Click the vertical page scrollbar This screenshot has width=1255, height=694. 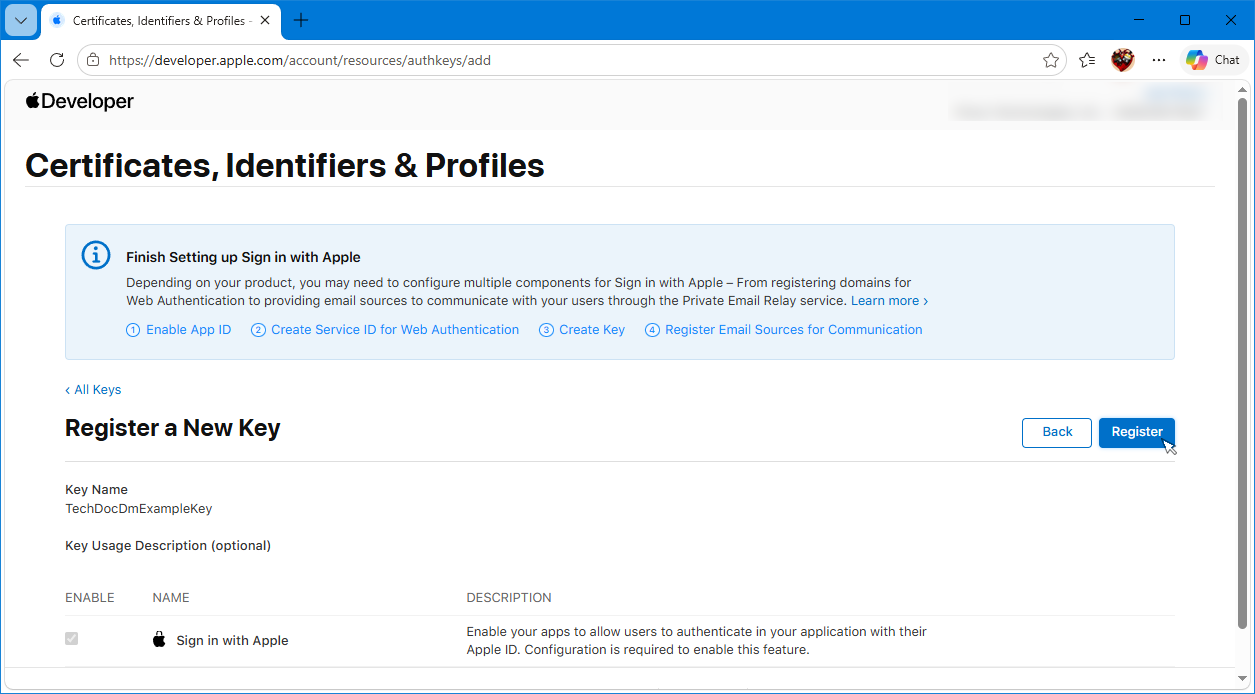[1243, 362]
